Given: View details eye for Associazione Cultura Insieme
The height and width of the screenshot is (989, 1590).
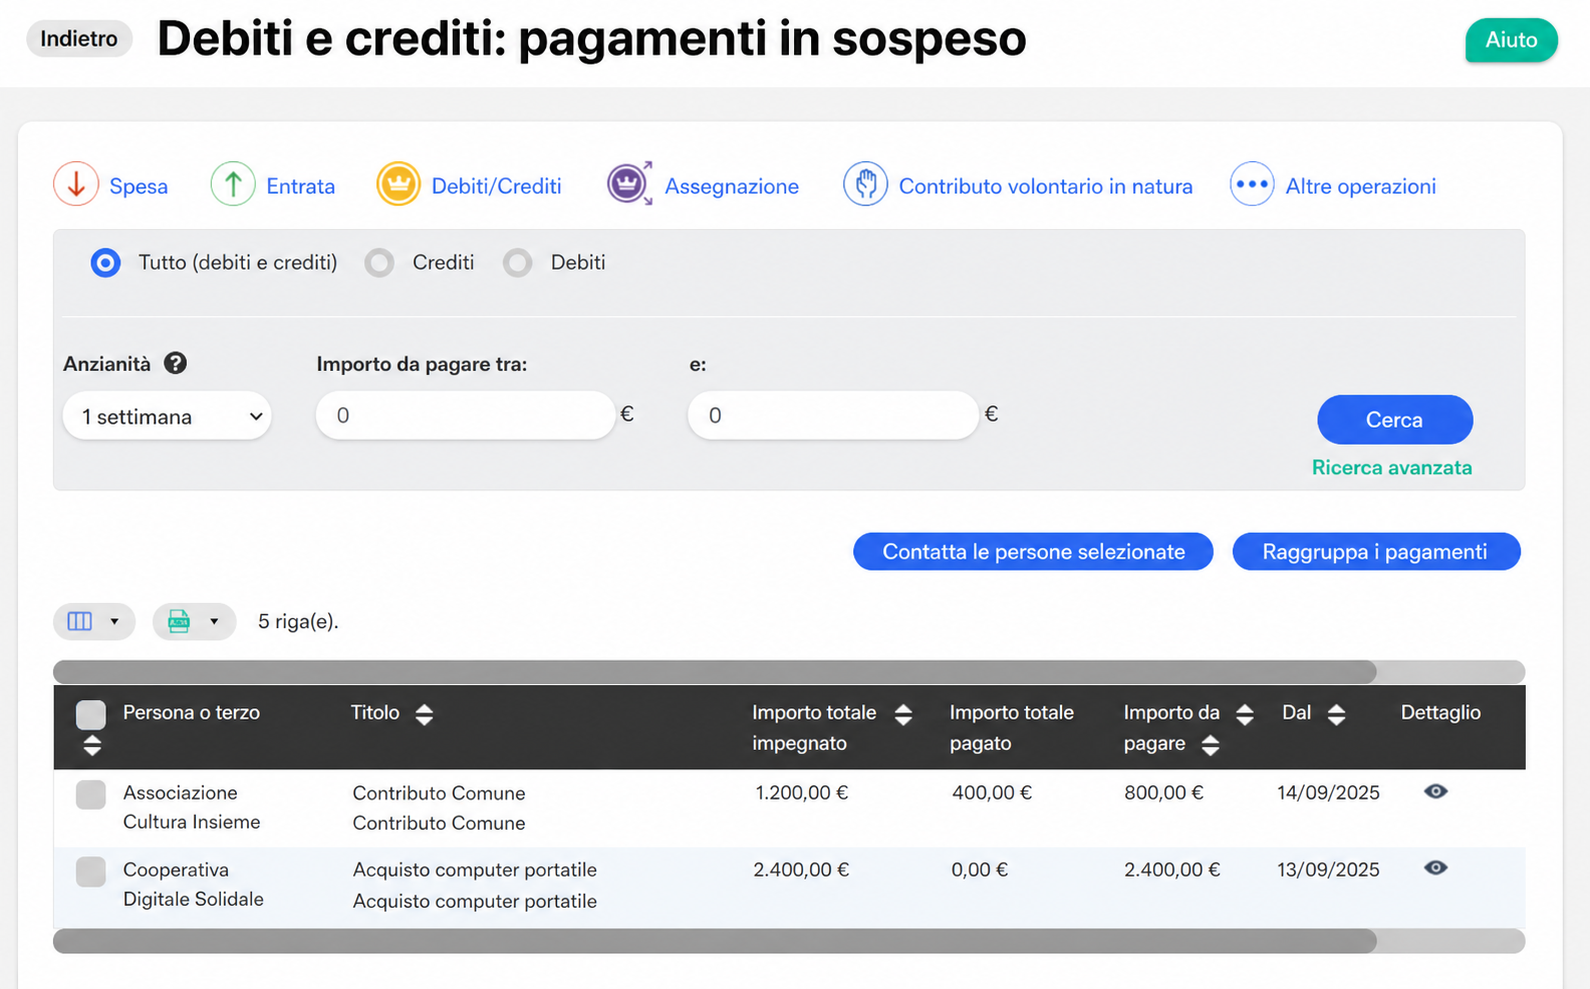Looking at the screenshot, I should point(1435,791).
